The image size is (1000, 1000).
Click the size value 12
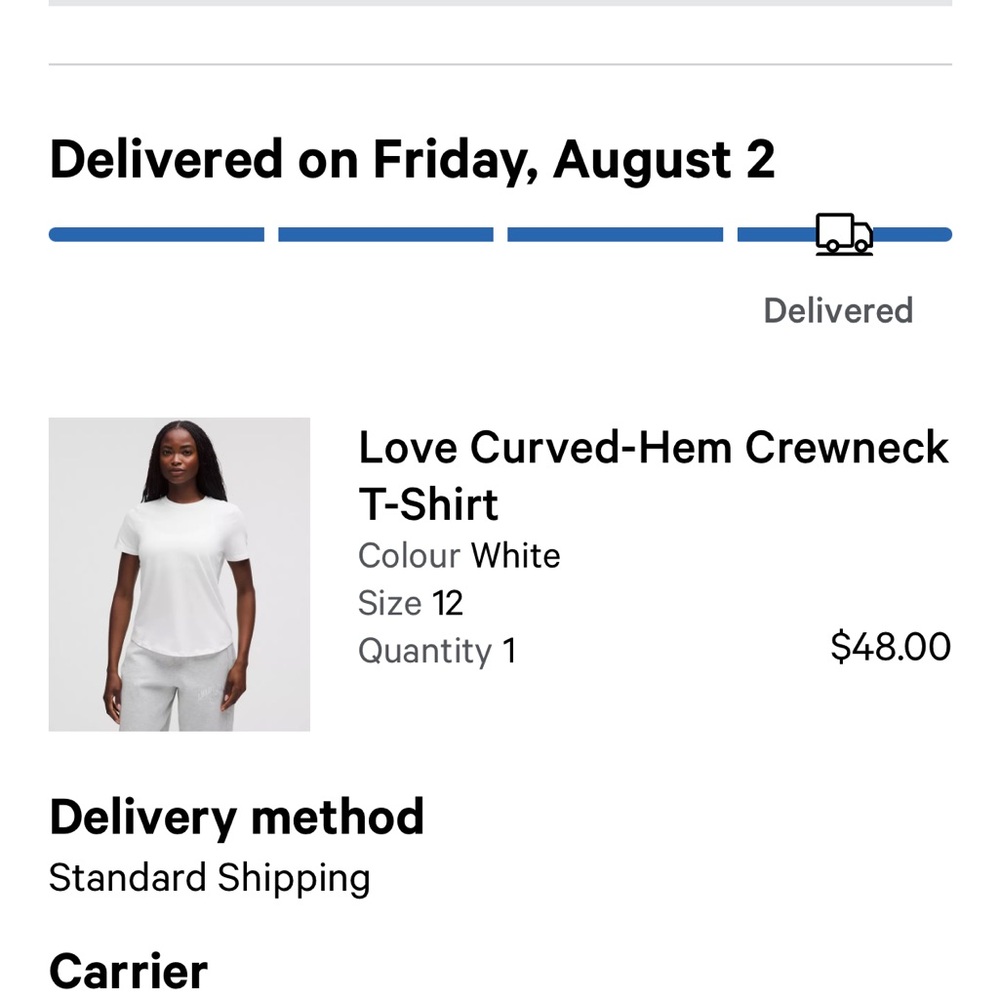click(x=448, y=603)
